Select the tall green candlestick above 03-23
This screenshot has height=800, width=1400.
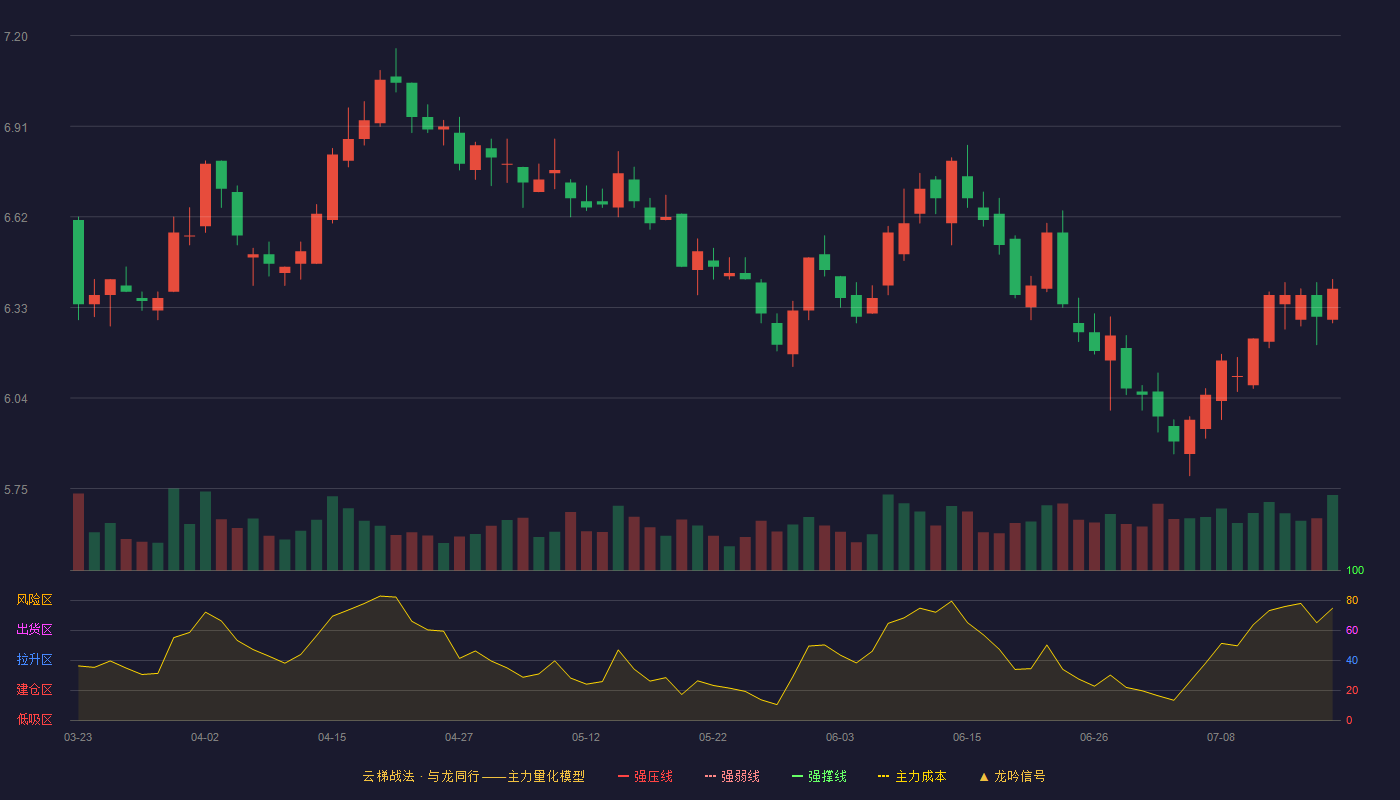(x=78, y=262)
